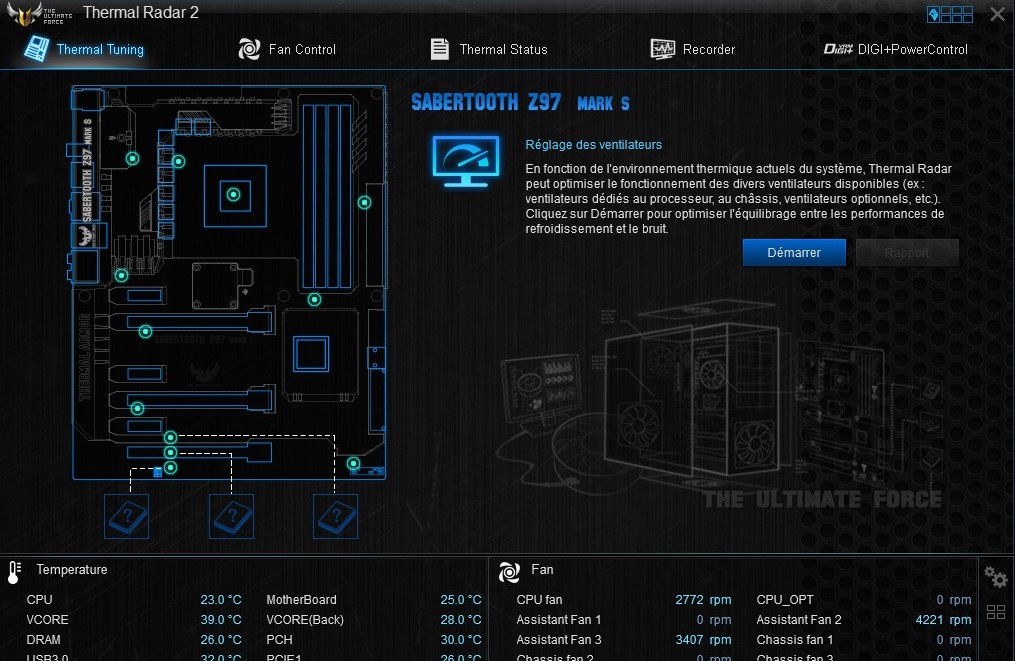Screen dimensions: 1015x661
Task: Select the sensor dot beneath the finned heatsink by the rear I/O
Action: coord(122,276)
